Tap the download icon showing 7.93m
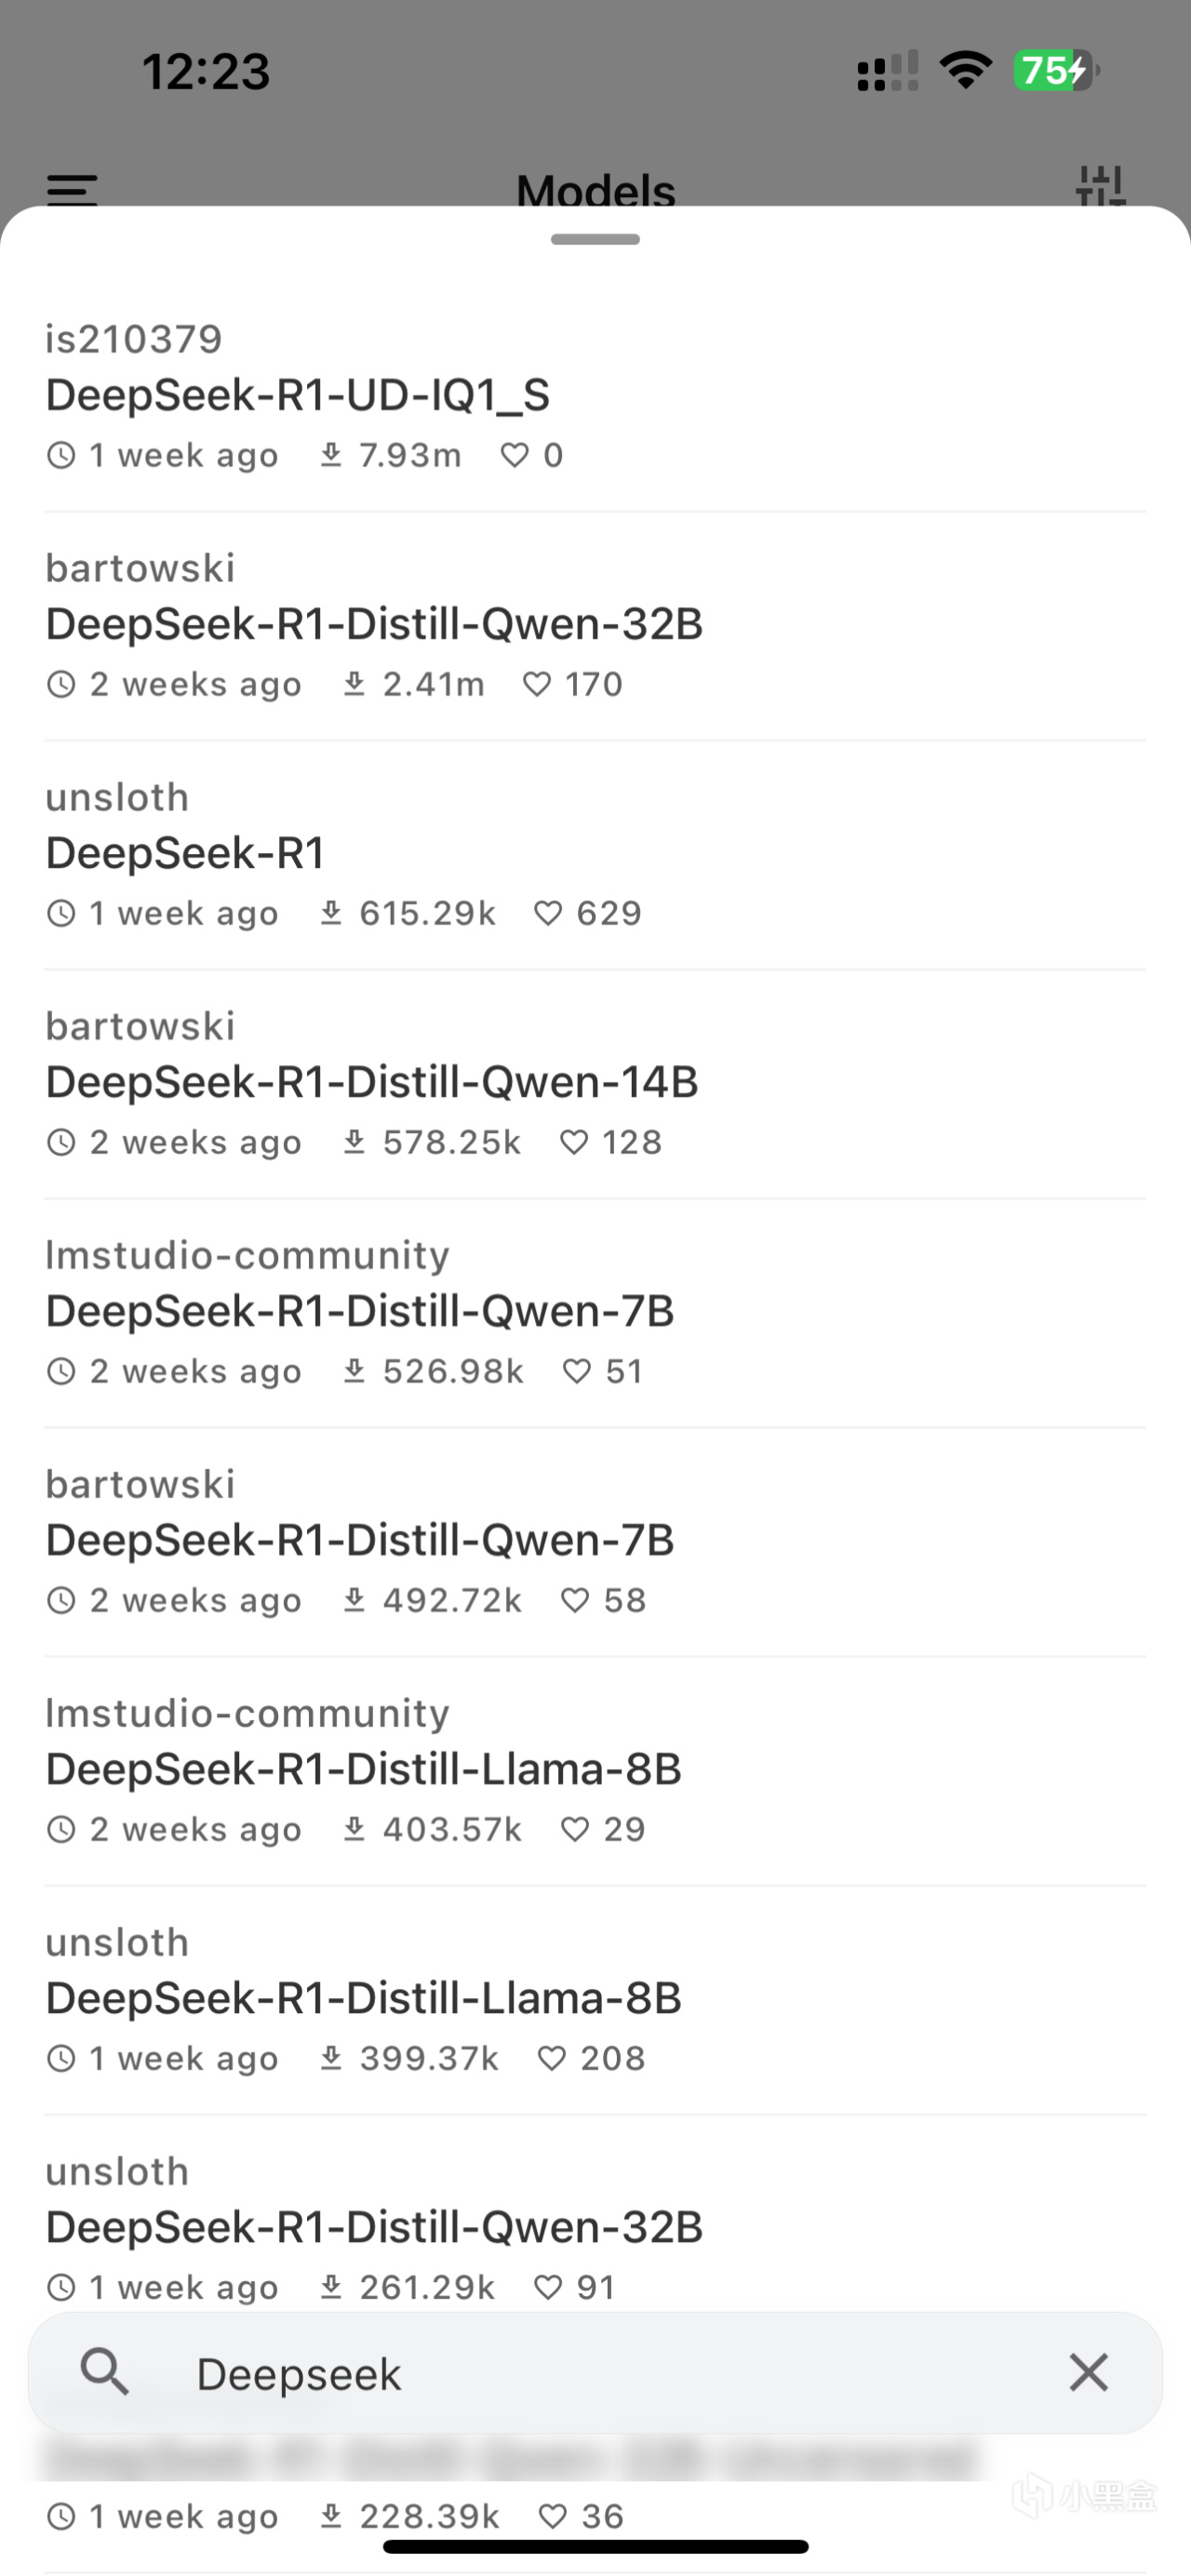Viewport: 1191px width, 2576px height. (x=331, y=455)
